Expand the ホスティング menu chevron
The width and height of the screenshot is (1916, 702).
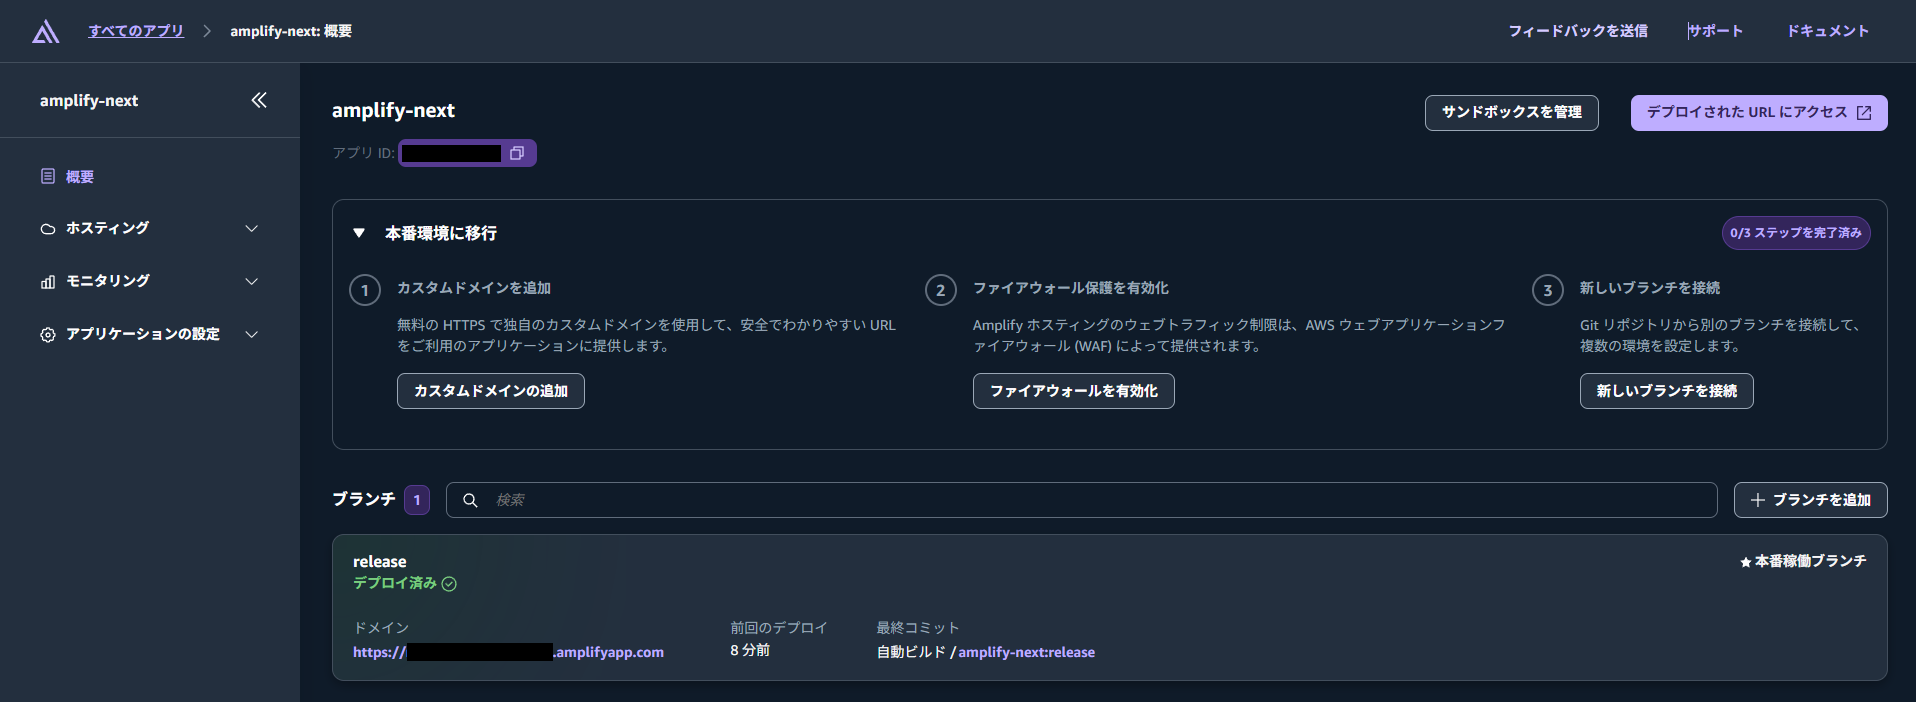tap(252, 229)
